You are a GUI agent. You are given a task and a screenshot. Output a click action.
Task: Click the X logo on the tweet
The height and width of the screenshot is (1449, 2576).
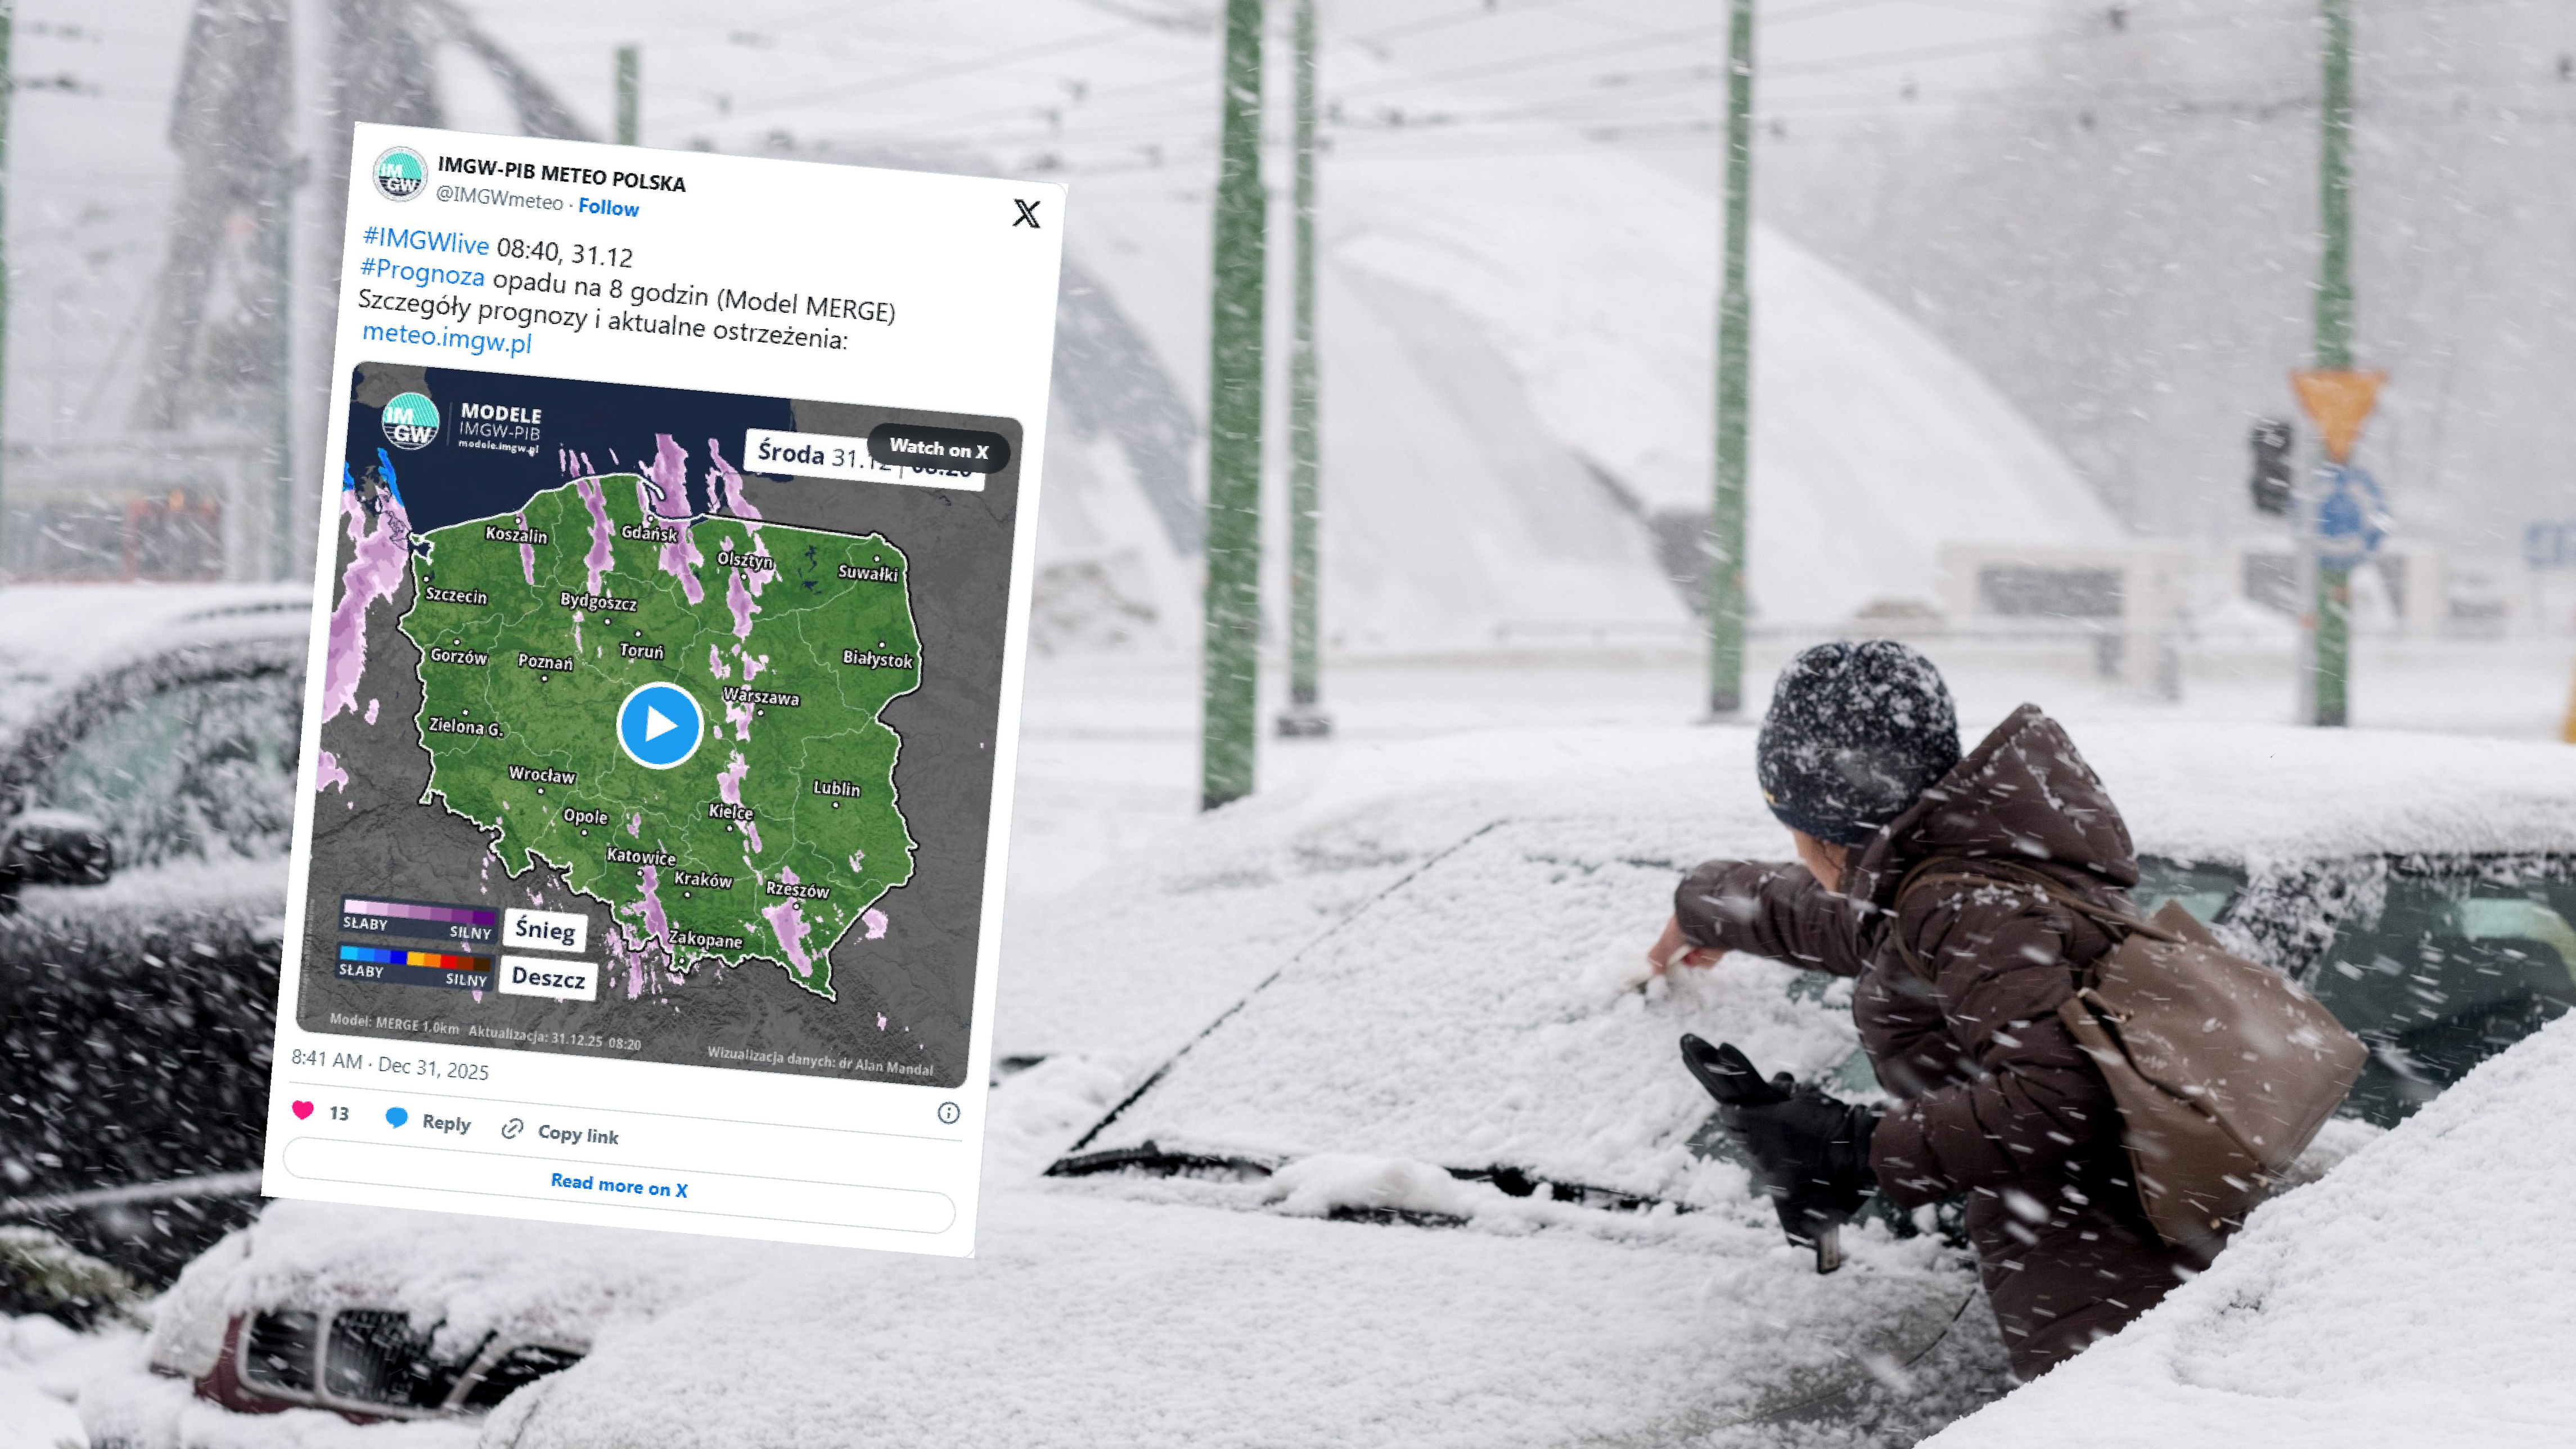click(1026, 213)
